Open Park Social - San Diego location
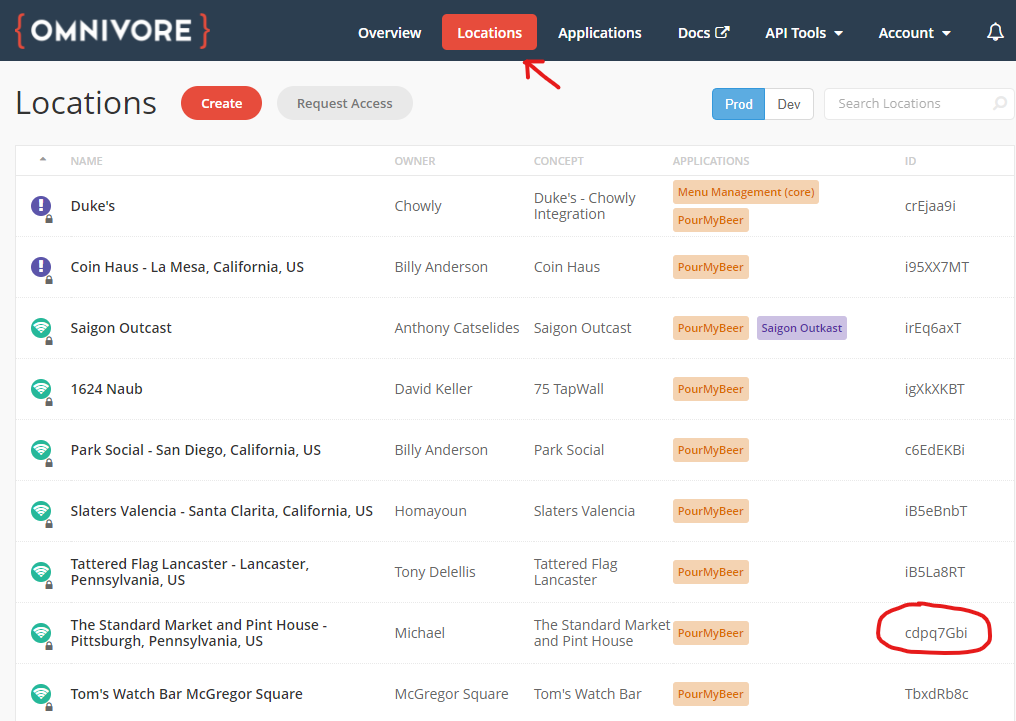The image size is (1016, 721). (x=196, y=450)
